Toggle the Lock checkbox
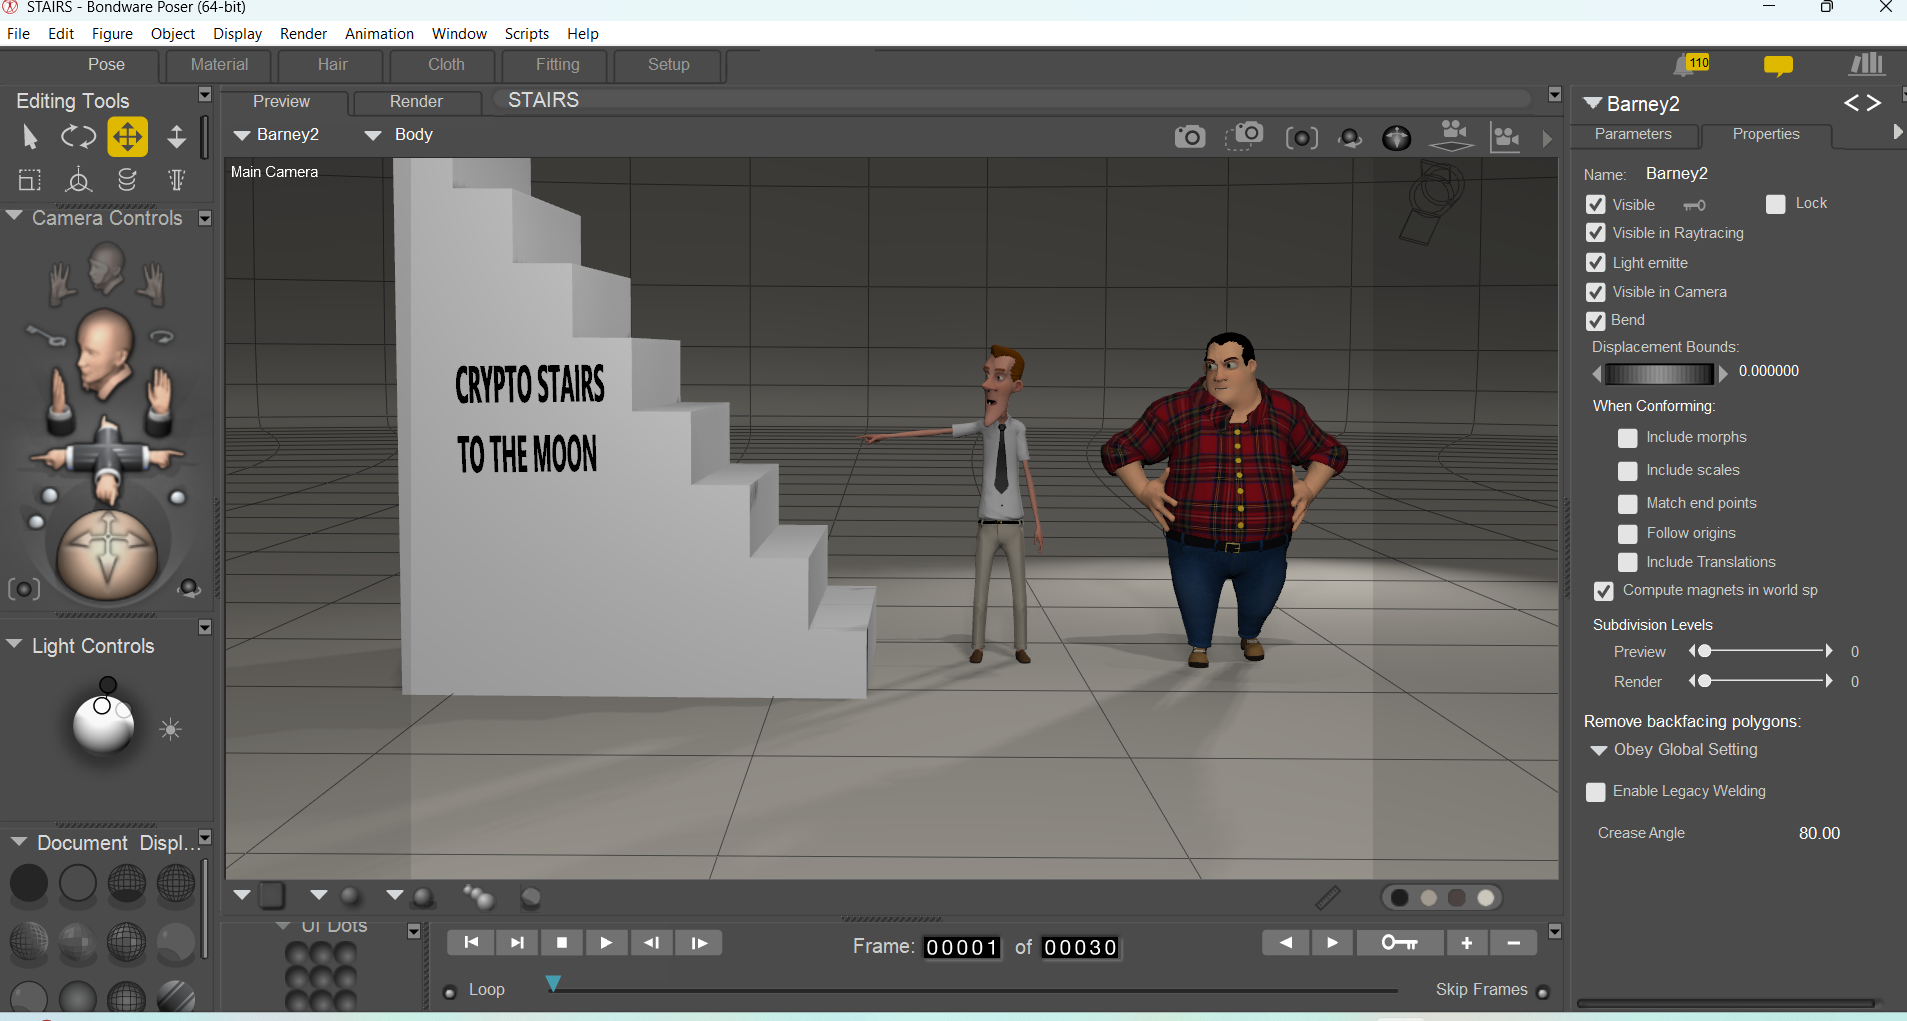 [x=1776, y=204]
